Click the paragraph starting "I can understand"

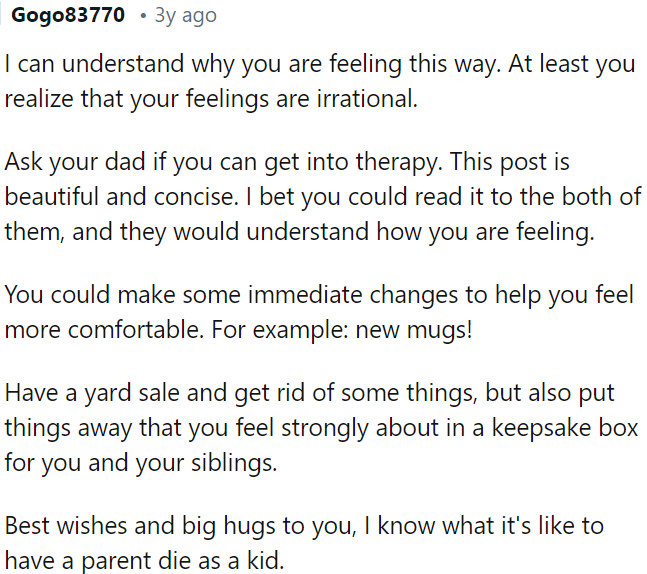tap(320, 65)
